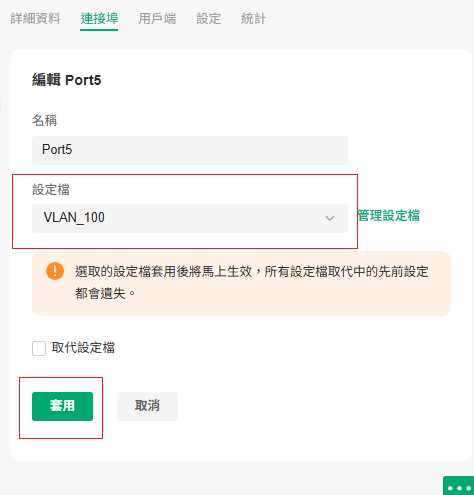Open the 用戶端 tab
The height and width of the screenshot is (495, 474).
coord(157,18)
